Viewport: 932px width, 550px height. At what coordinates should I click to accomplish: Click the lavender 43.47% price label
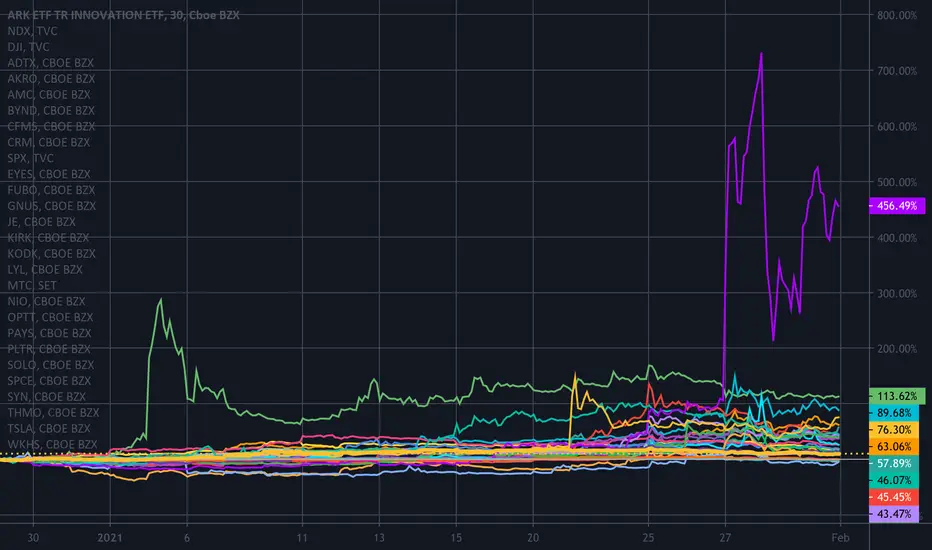[x=894, y=514]
